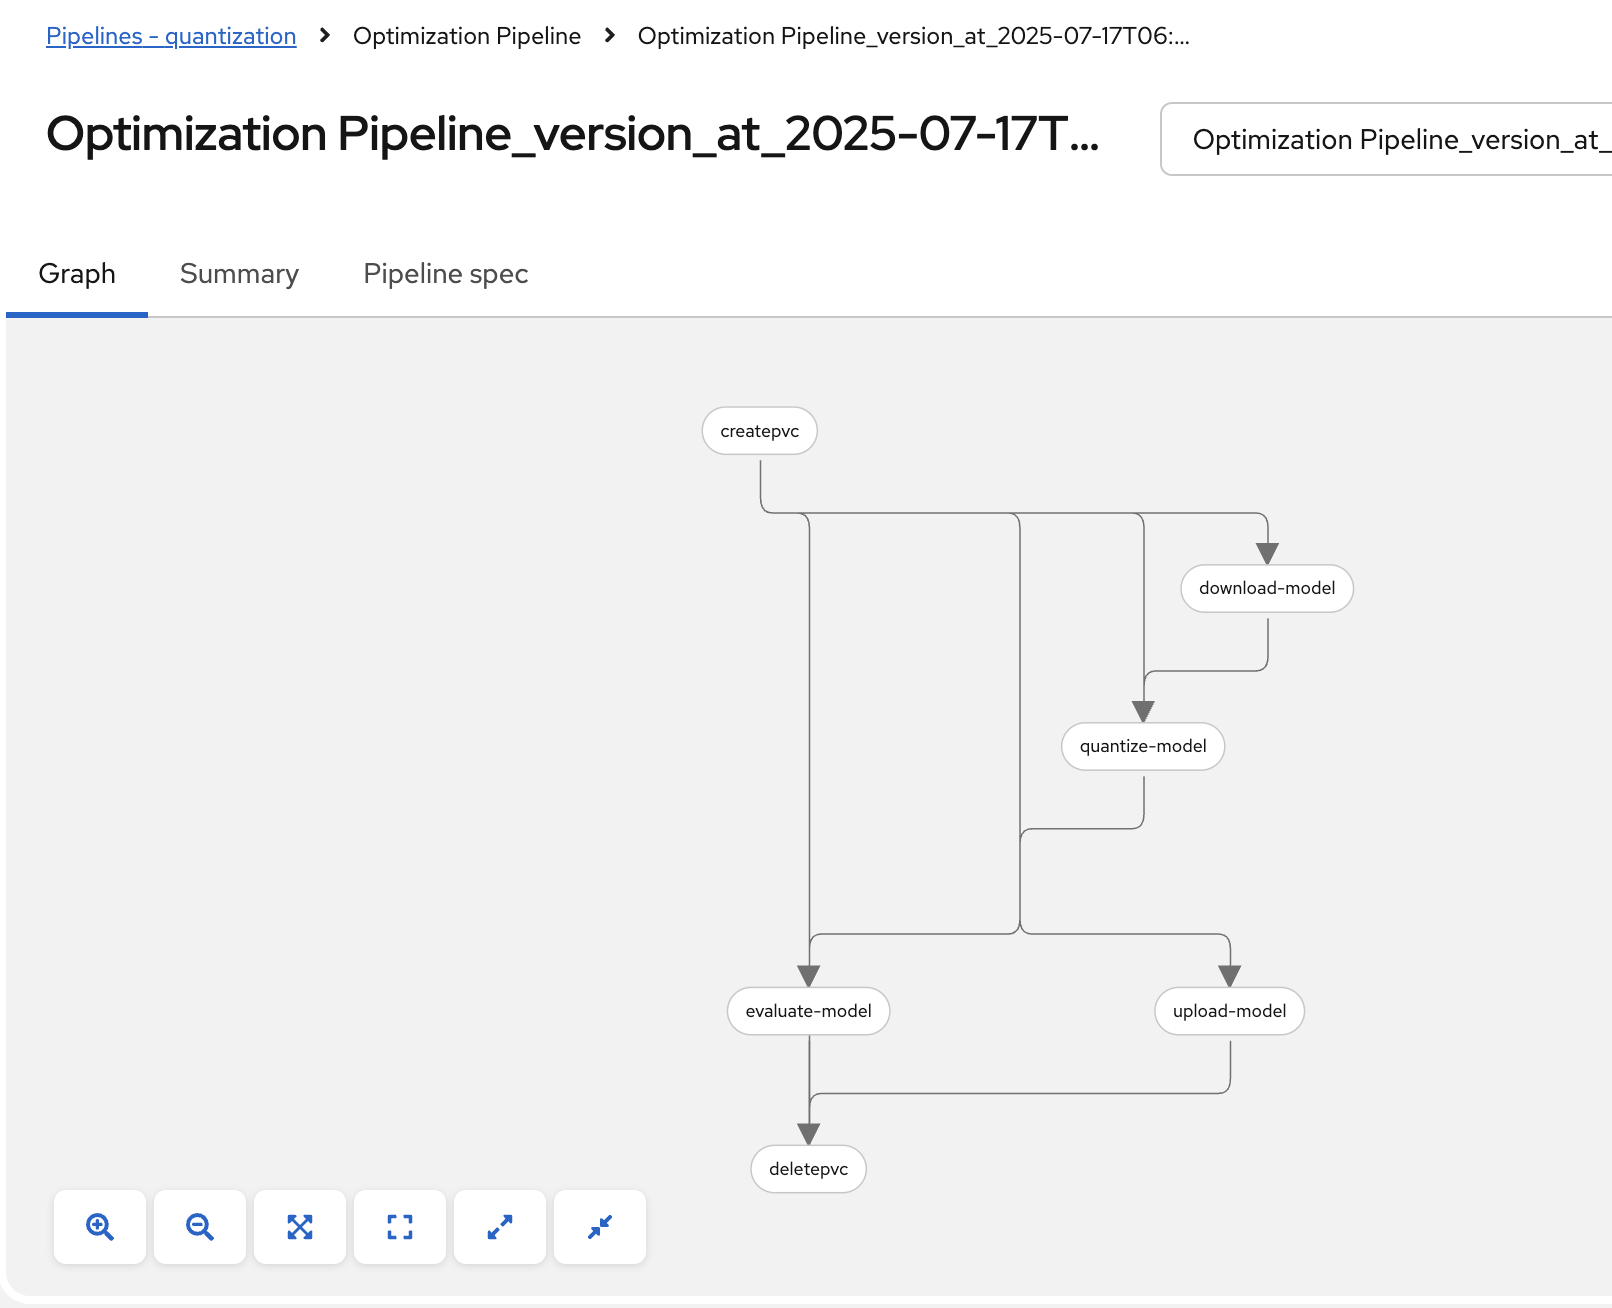1612x1308 pixels.
Task: Click the page title Optimization Pipeline_version_at
Action: click(x=572, y=134)
